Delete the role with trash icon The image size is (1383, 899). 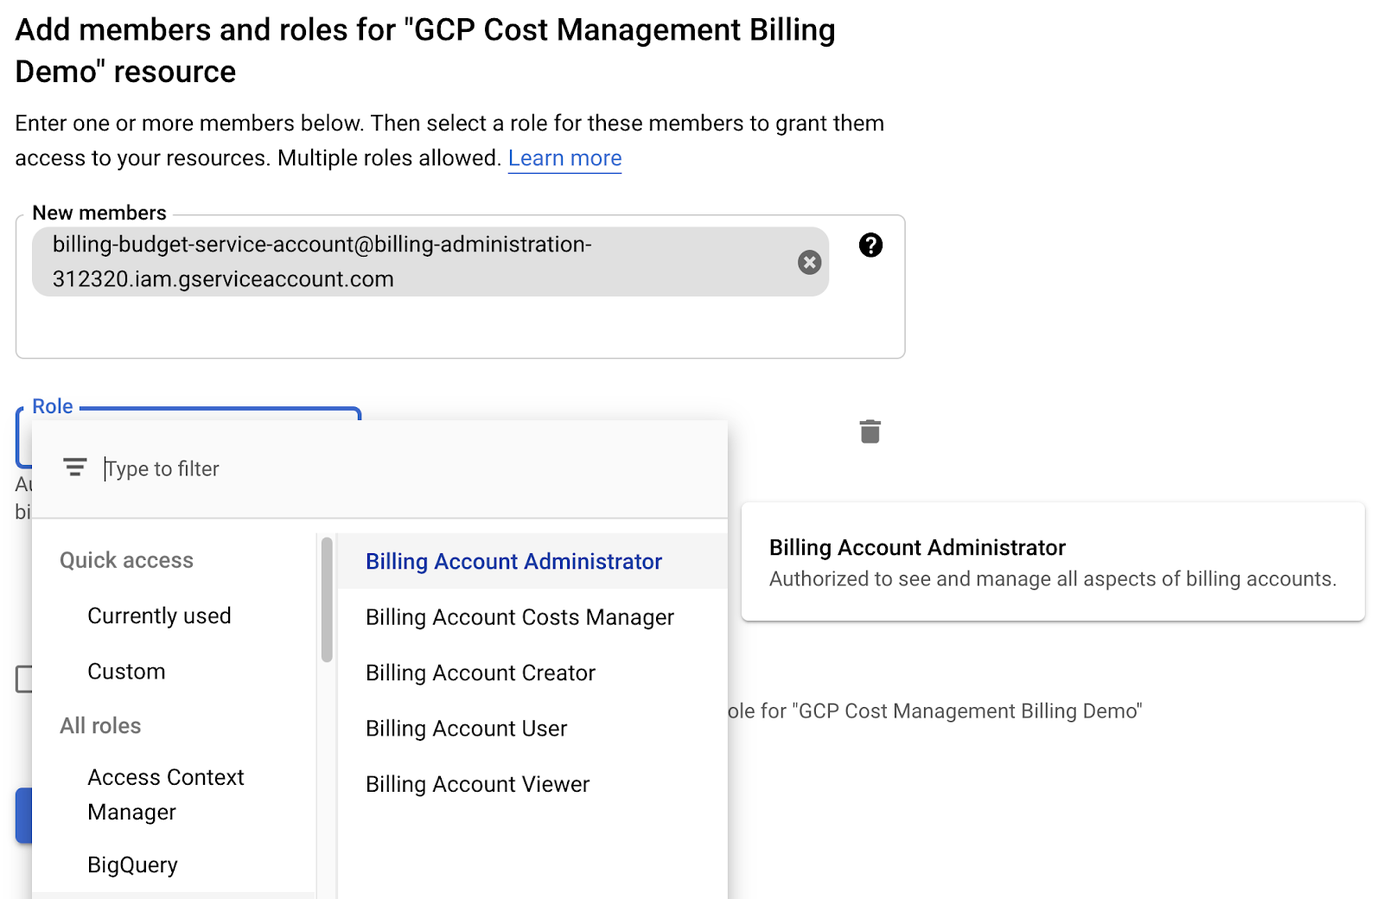(870, 431)
